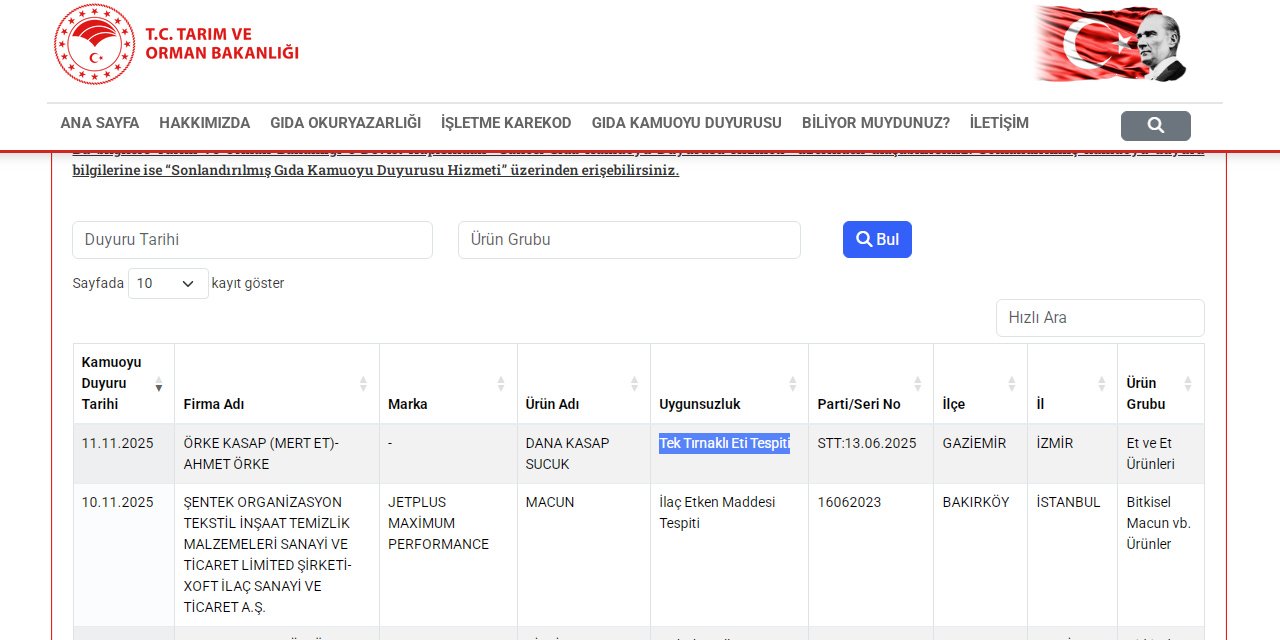Open the Ürün Grubu filter field
The image size is (1280, 640).
[629, 240]
